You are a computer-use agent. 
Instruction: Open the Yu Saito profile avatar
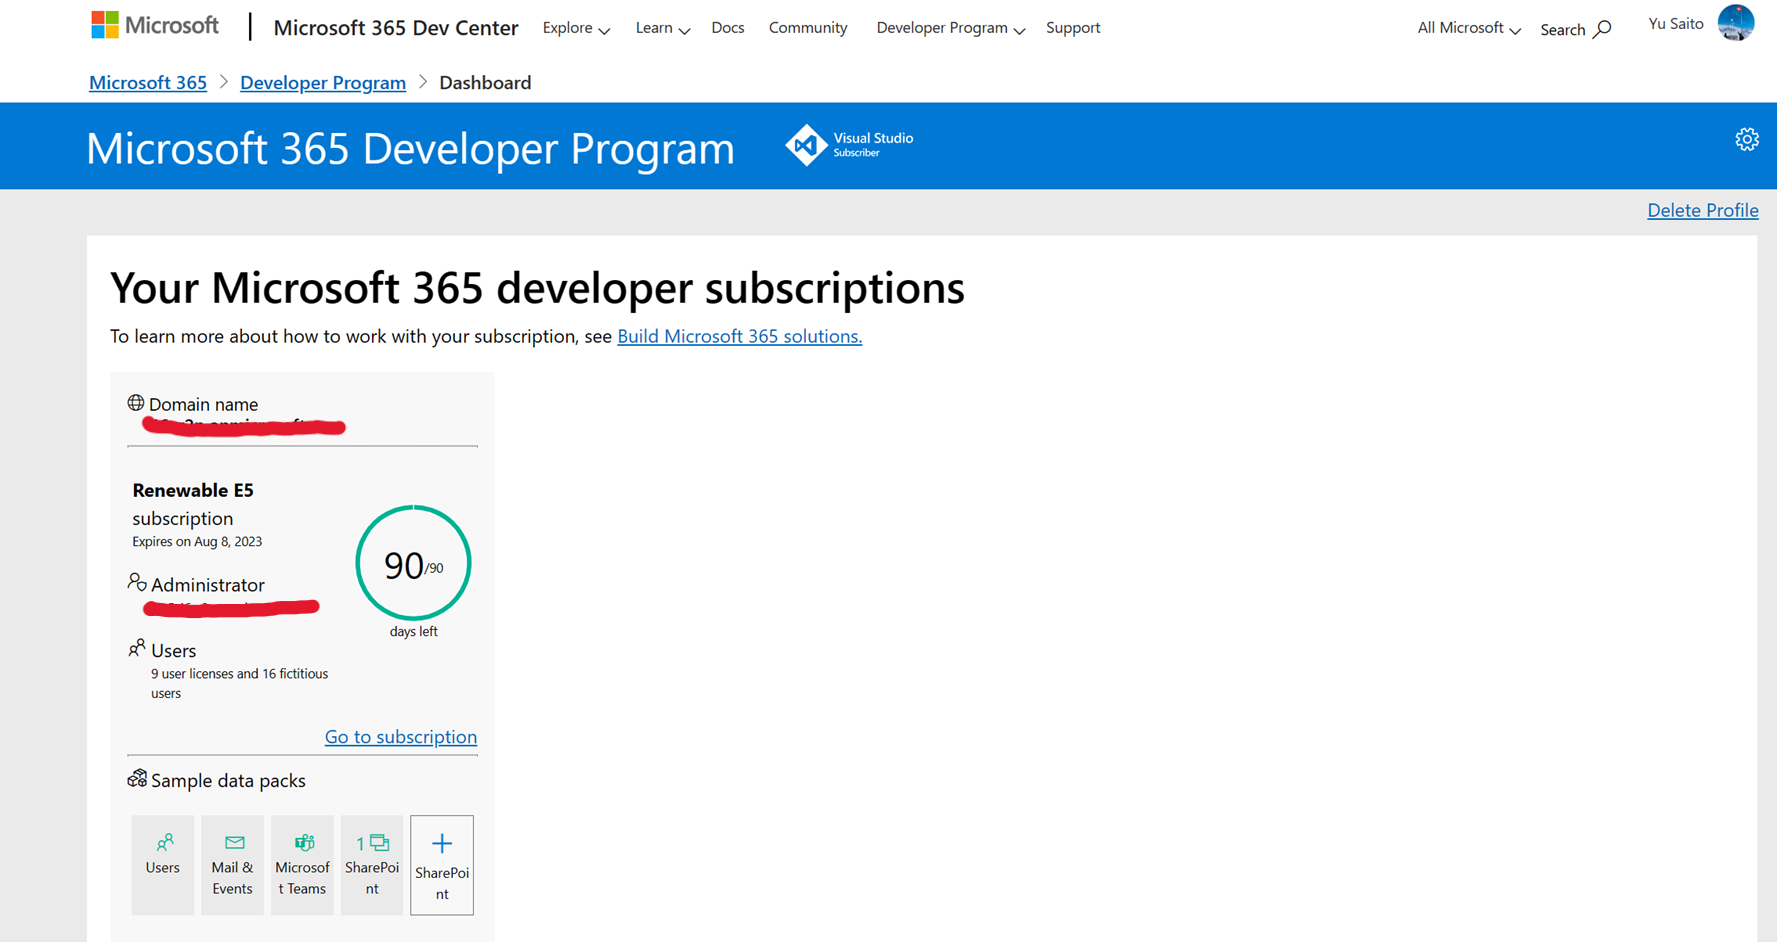[1737, 23]
